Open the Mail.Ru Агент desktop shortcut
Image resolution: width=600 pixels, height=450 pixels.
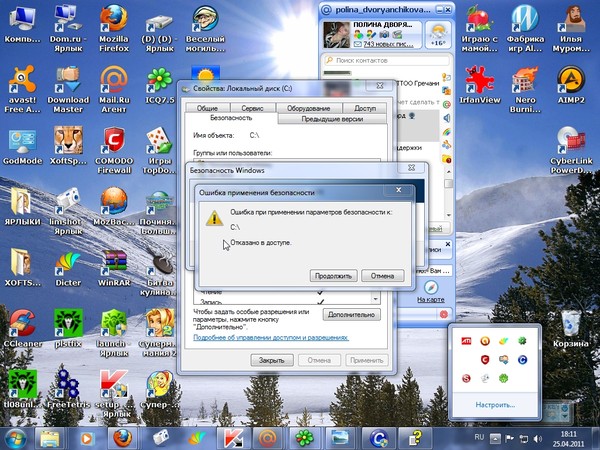point(114,90)
